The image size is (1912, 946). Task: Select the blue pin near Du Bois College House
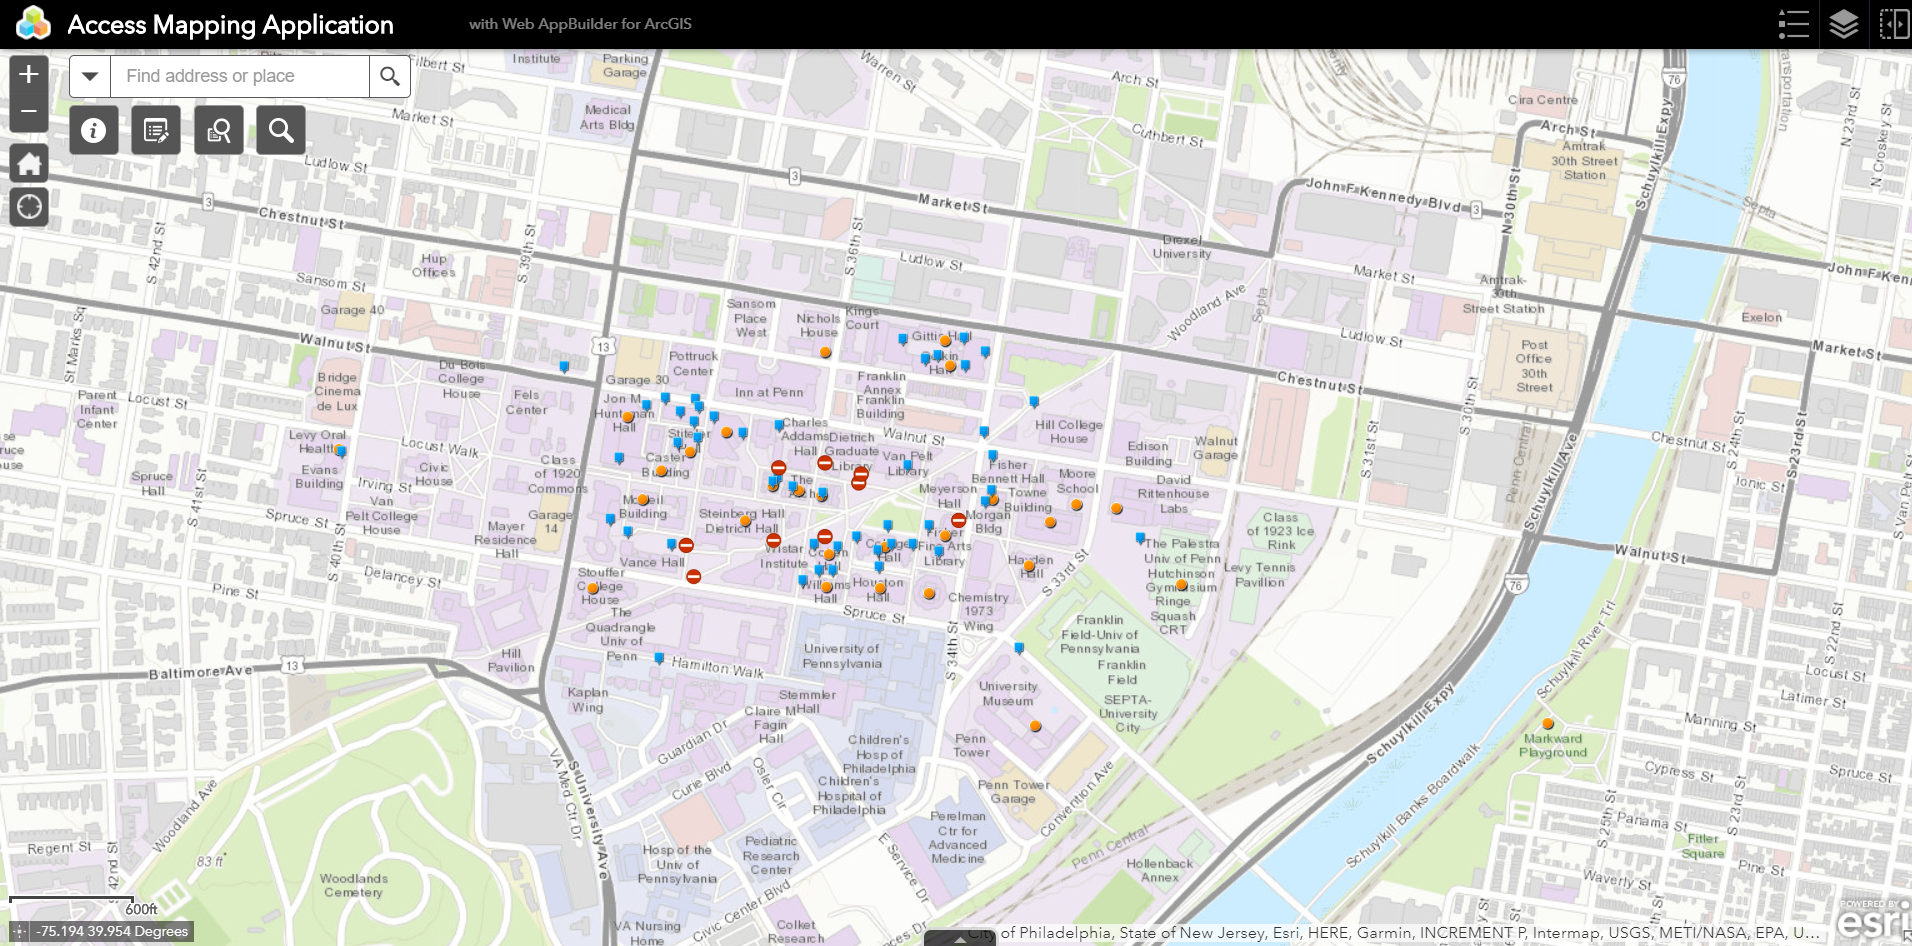tap(564, 367)
